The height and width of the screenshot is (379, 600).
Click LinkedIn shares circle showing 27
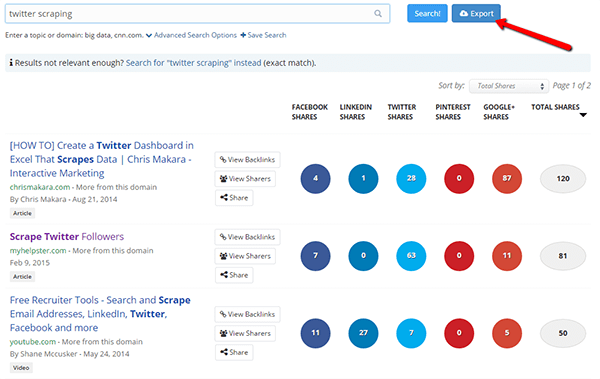tap(363, 333)
